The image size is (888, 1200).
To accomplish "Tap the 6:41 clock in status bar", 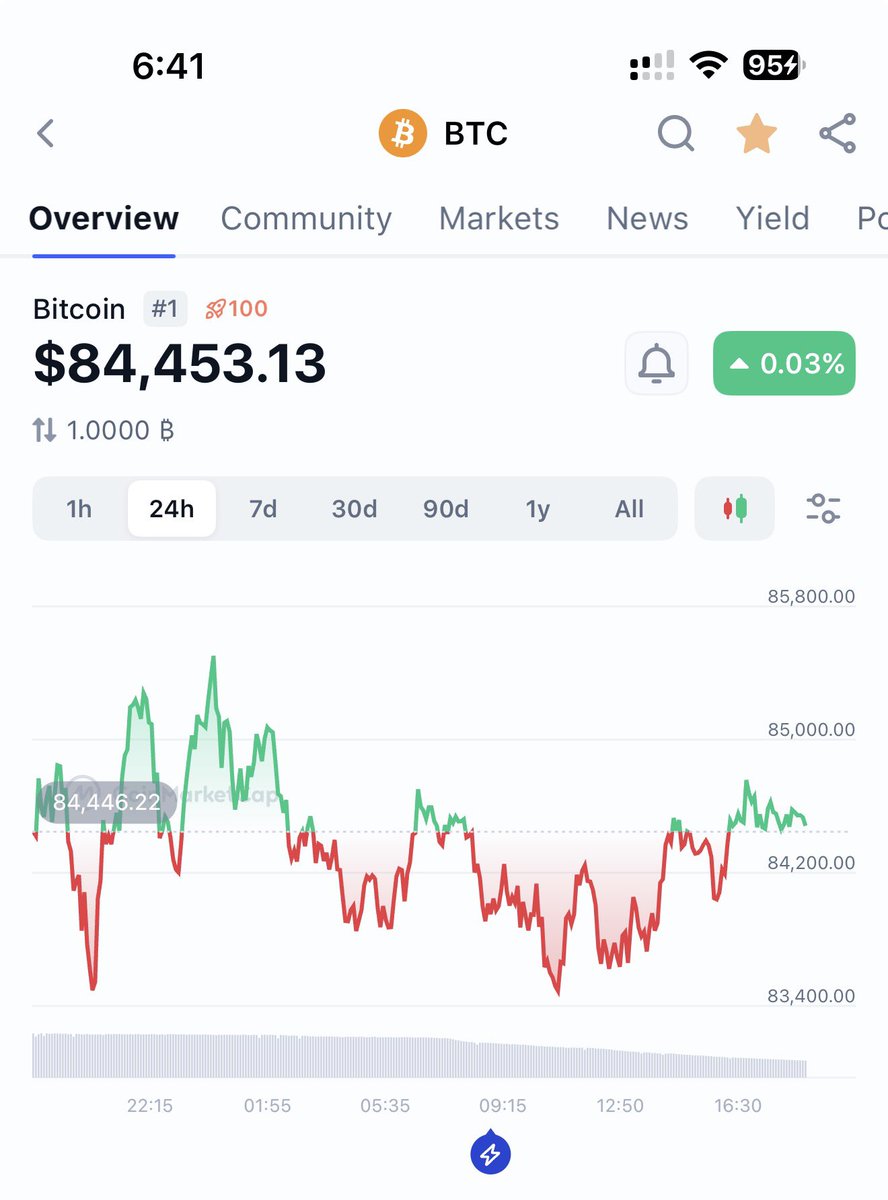I will pos(169,66).
